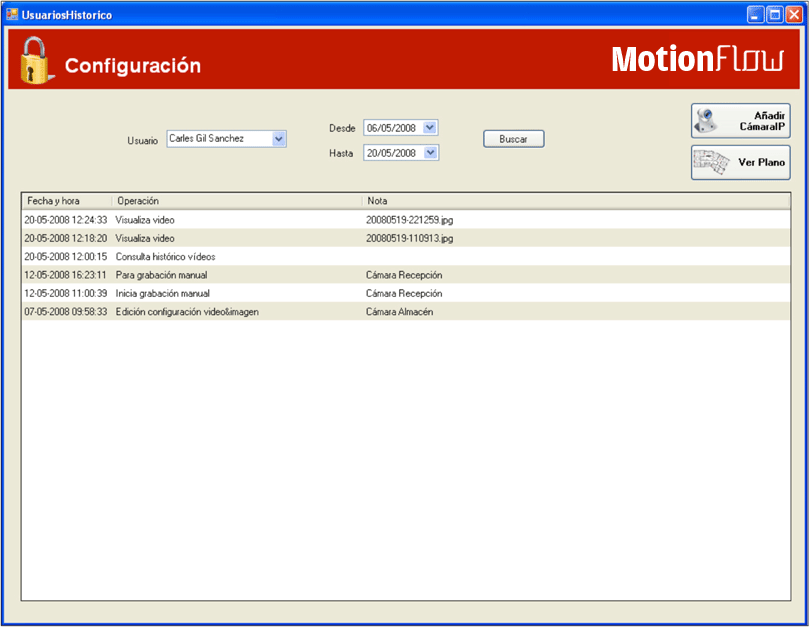The image size is (809, 627).
Task: Click the MotionFlow logo
Action: [698, 60]
